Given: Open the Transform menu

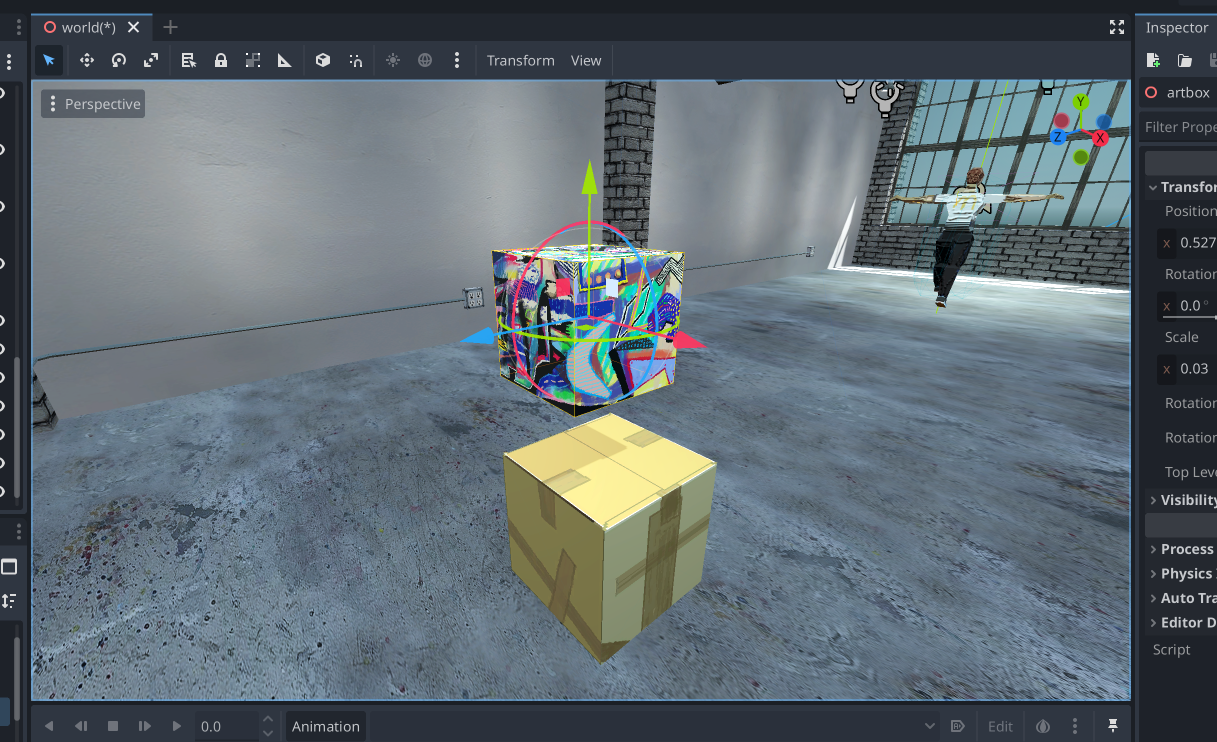Looking at the screenshot, I should click(520, 60).
